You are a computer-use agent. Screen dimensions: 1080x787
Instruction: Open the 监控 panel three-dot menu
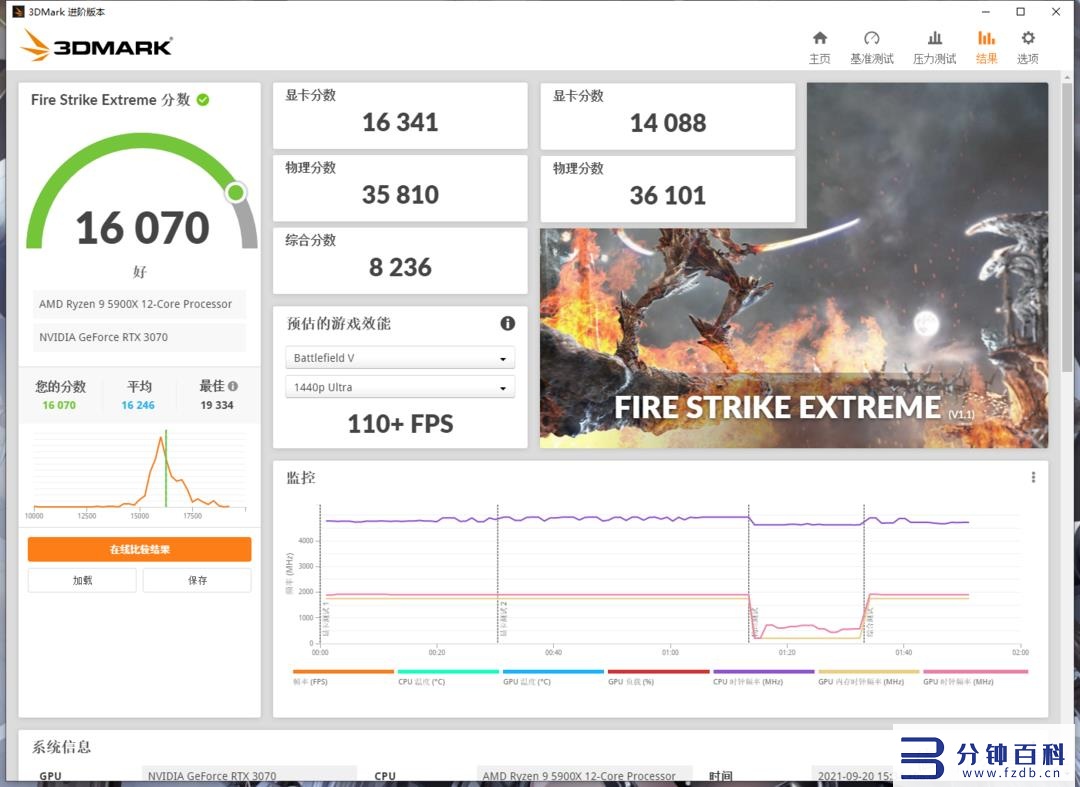click(1033, 477)
